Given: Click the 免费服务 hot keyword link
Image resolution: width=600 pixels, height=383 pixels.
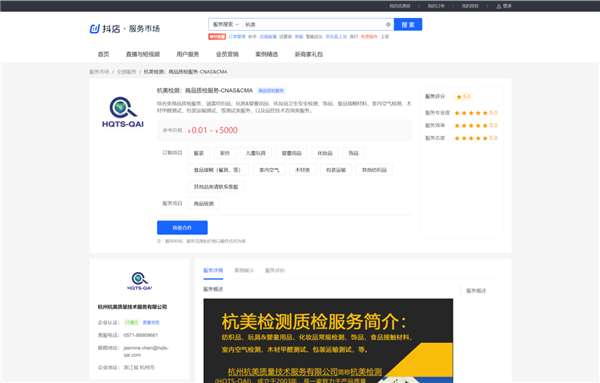Looking at the screenshot, I should pyautogui.click(x=369, y=37).
